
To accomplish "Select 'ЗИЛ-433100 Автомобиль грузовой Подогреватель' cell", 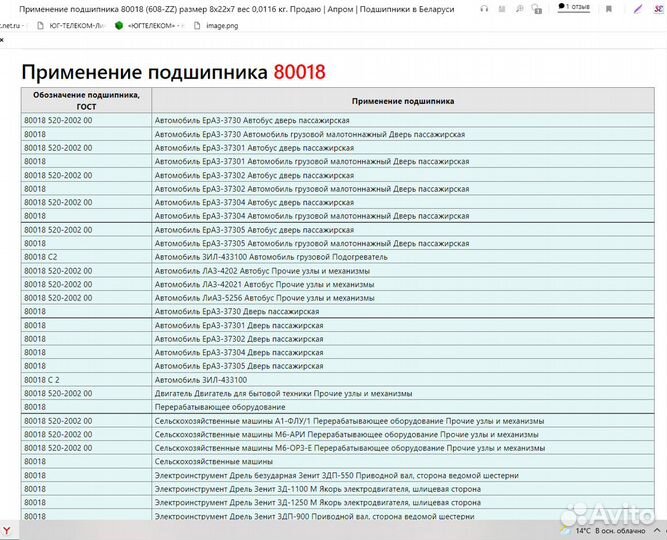I will coord(403,257).
